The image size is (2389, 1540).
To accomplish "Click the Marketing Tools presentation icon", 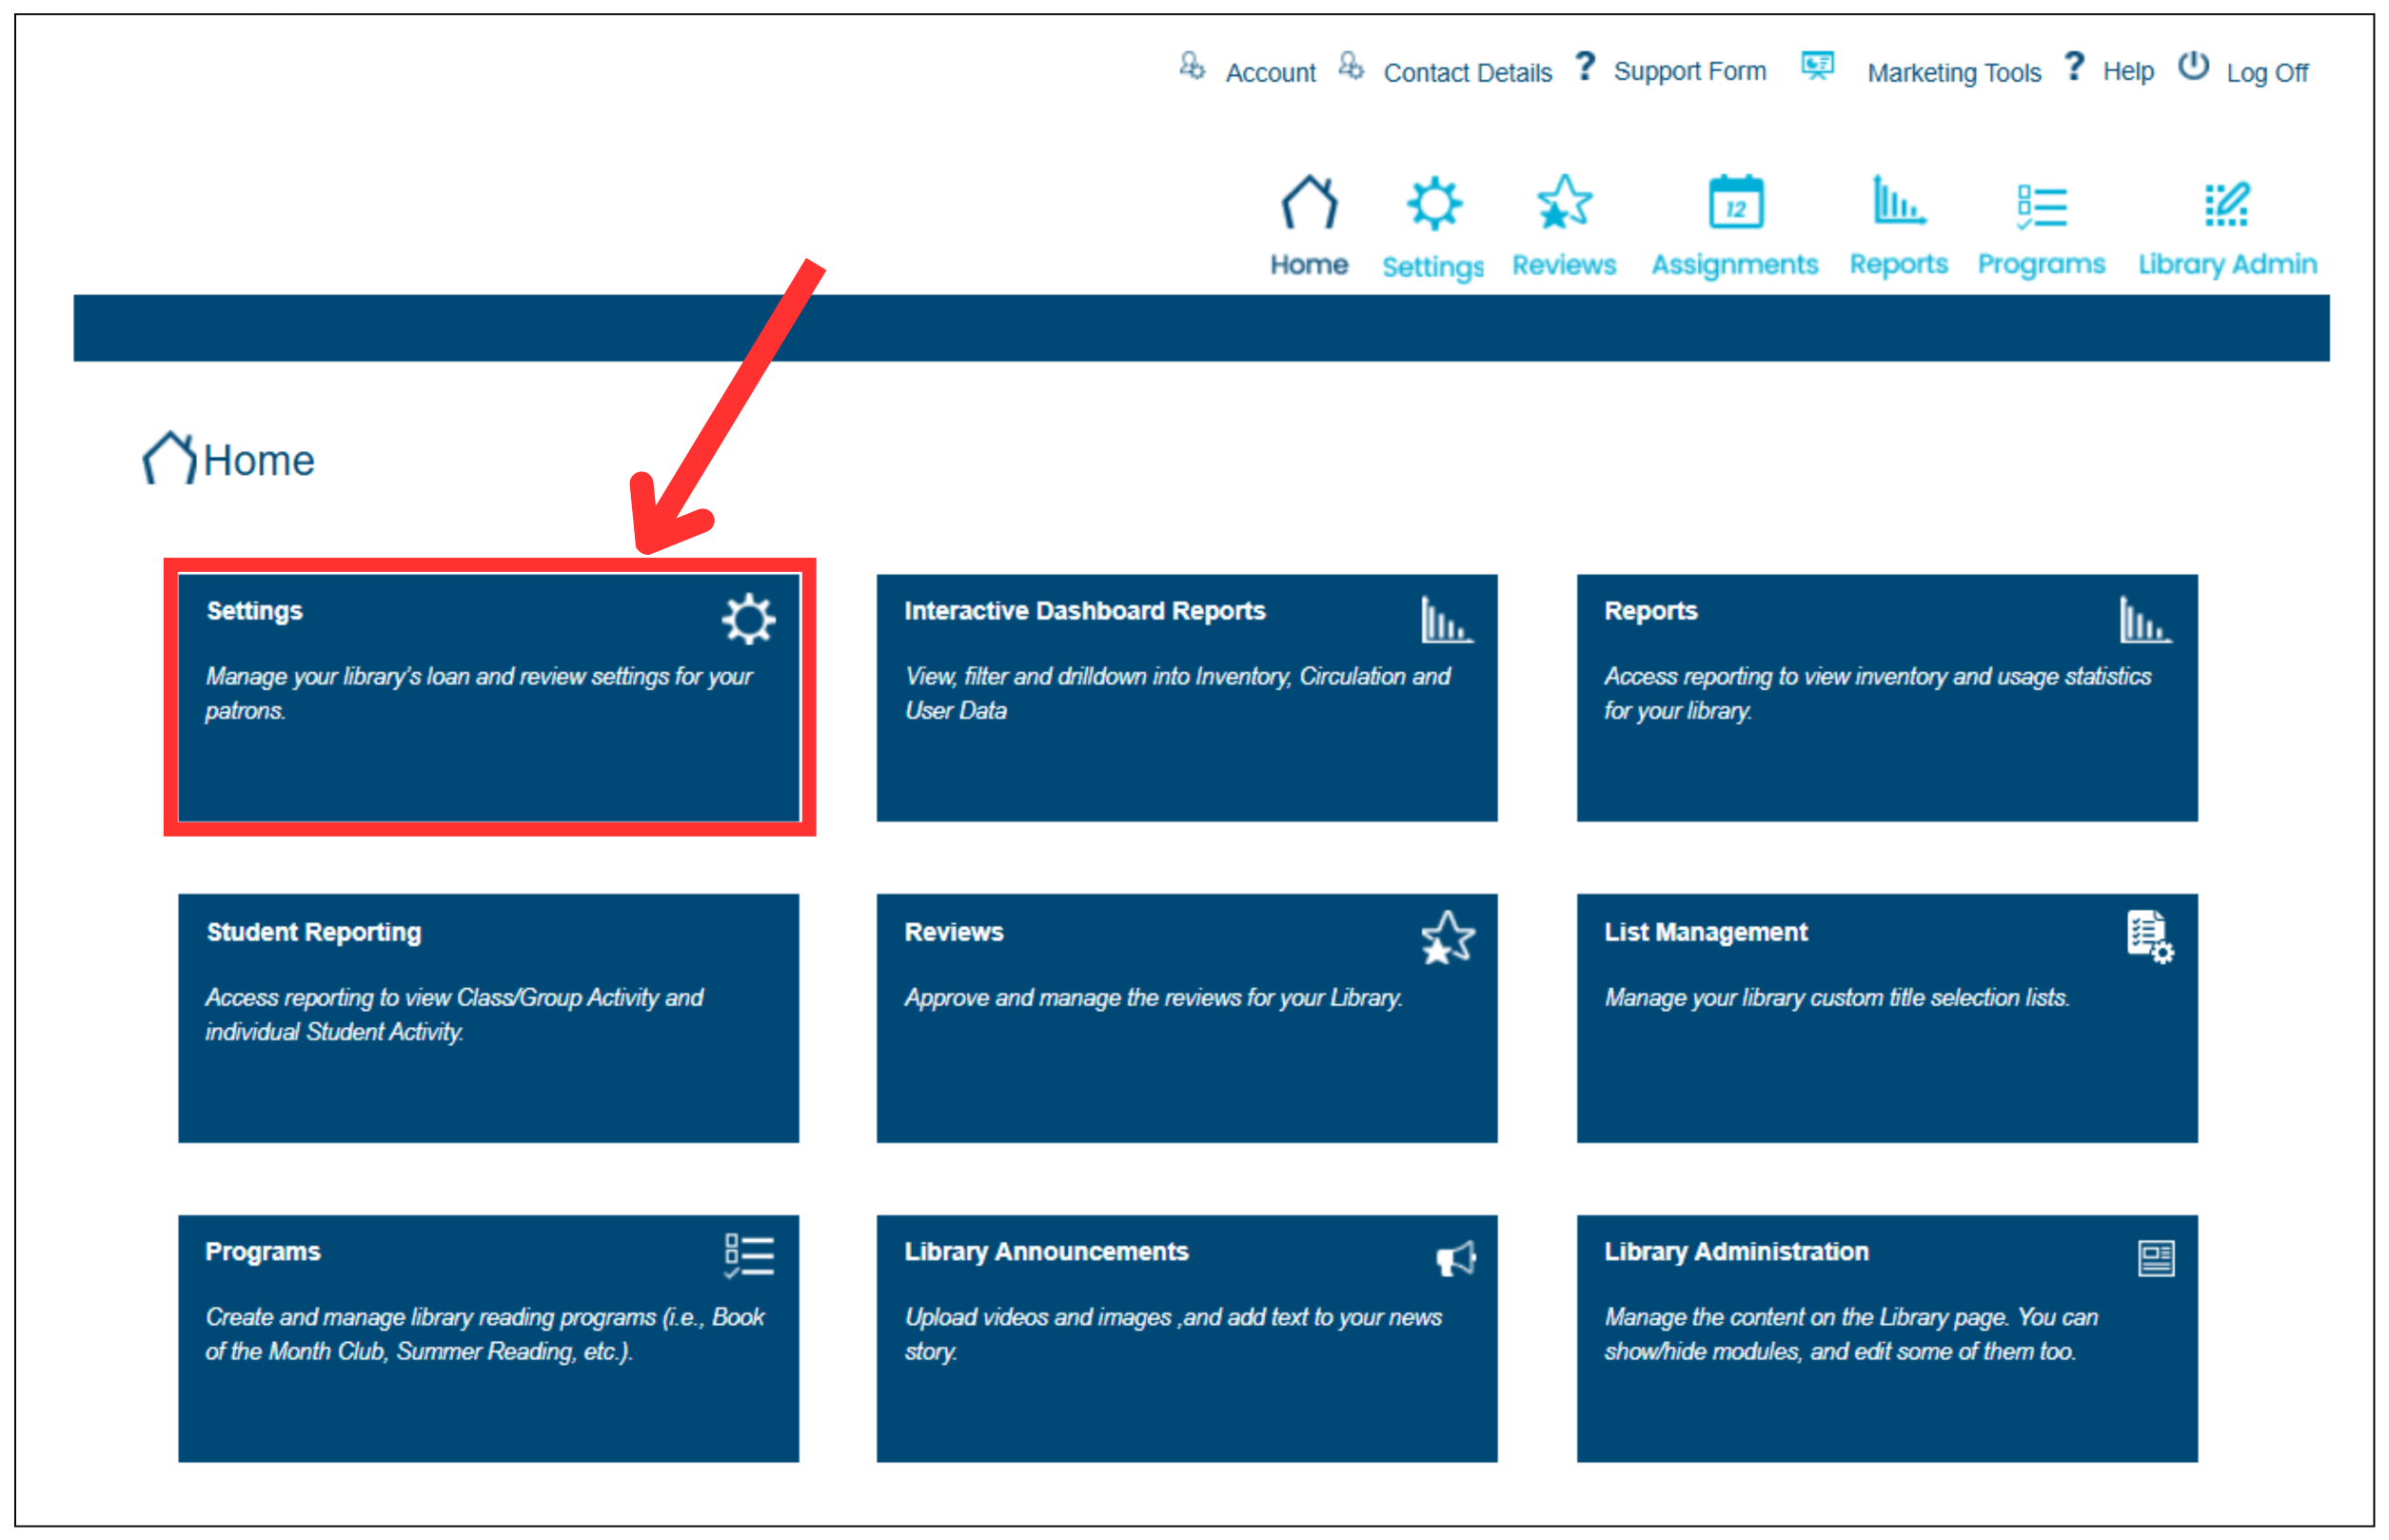I will tap(1817, 65).
